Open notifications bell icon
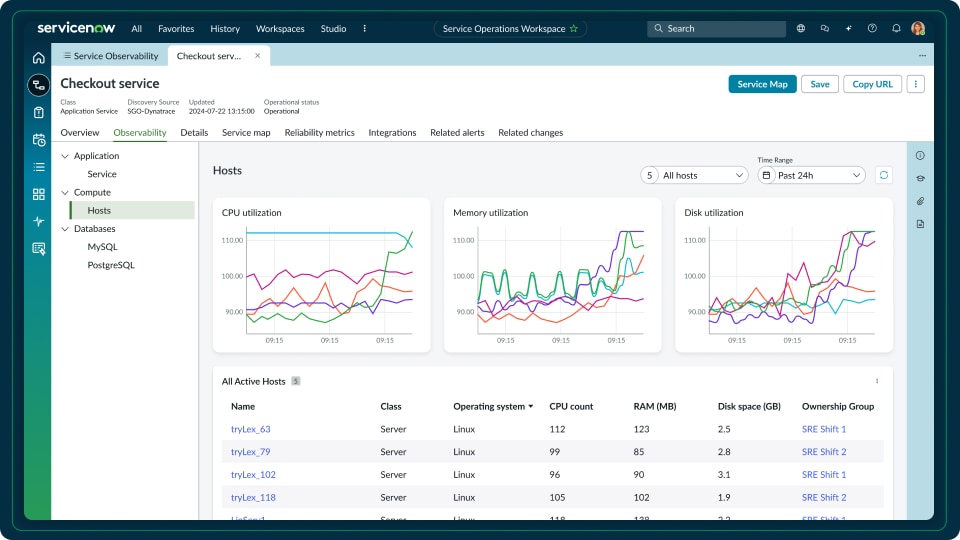The image size is (960, 540). (896, 29)
